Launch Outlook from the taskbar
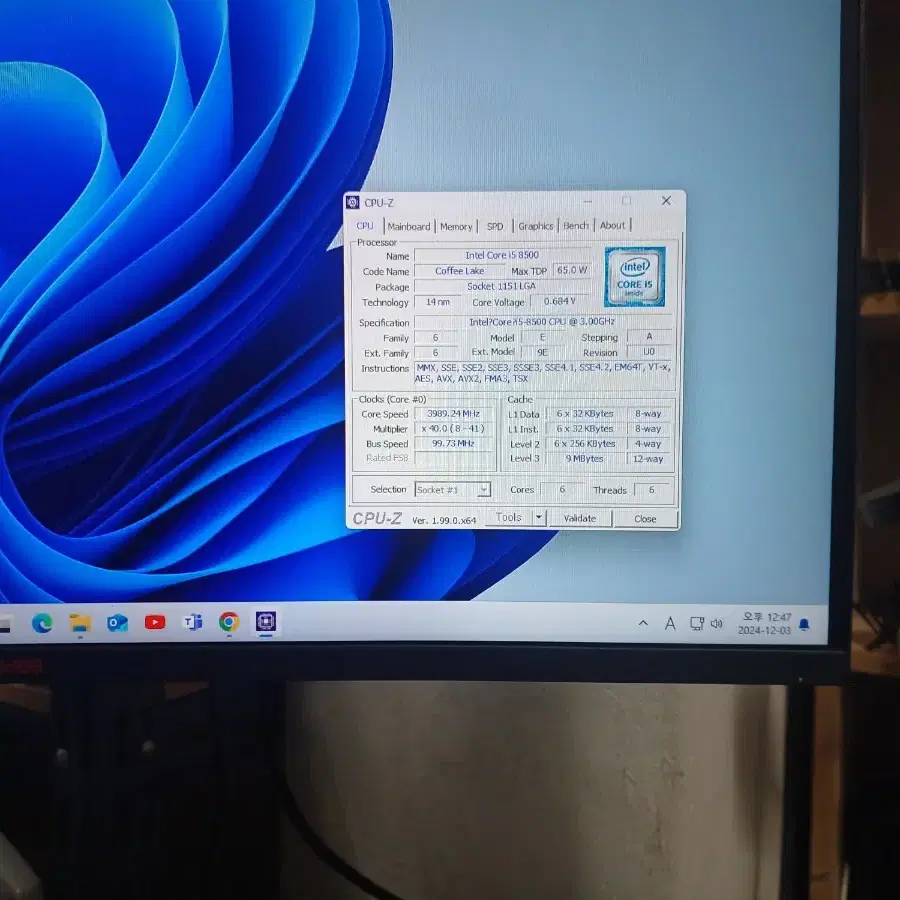The height and width of the screenshot is (900, 900). click(117, 623)
